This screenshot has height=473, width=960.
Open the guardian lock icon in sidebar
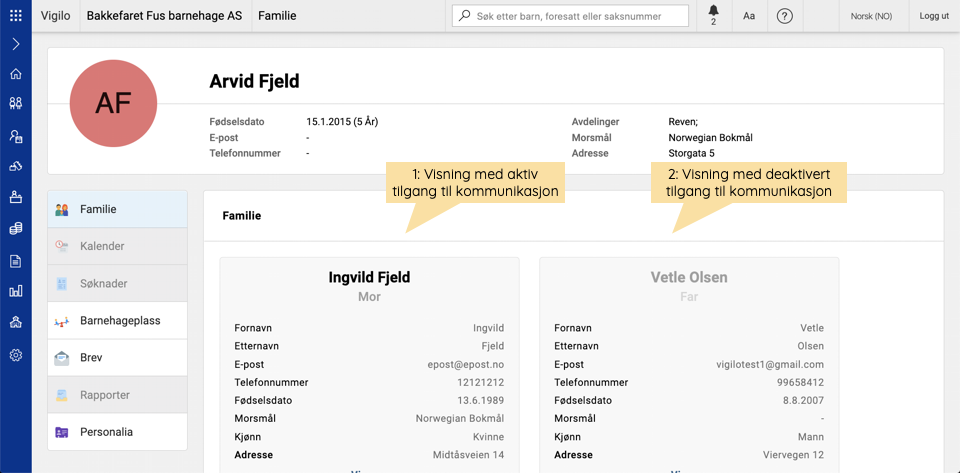(16, 136)
